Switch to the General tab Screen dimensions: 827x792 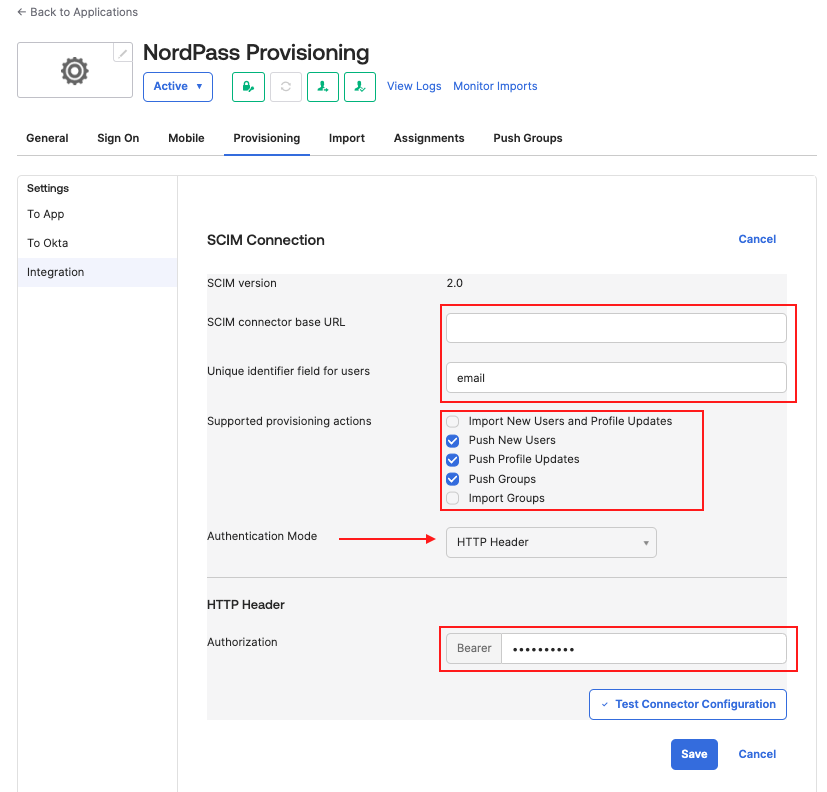tap(47, 138)
